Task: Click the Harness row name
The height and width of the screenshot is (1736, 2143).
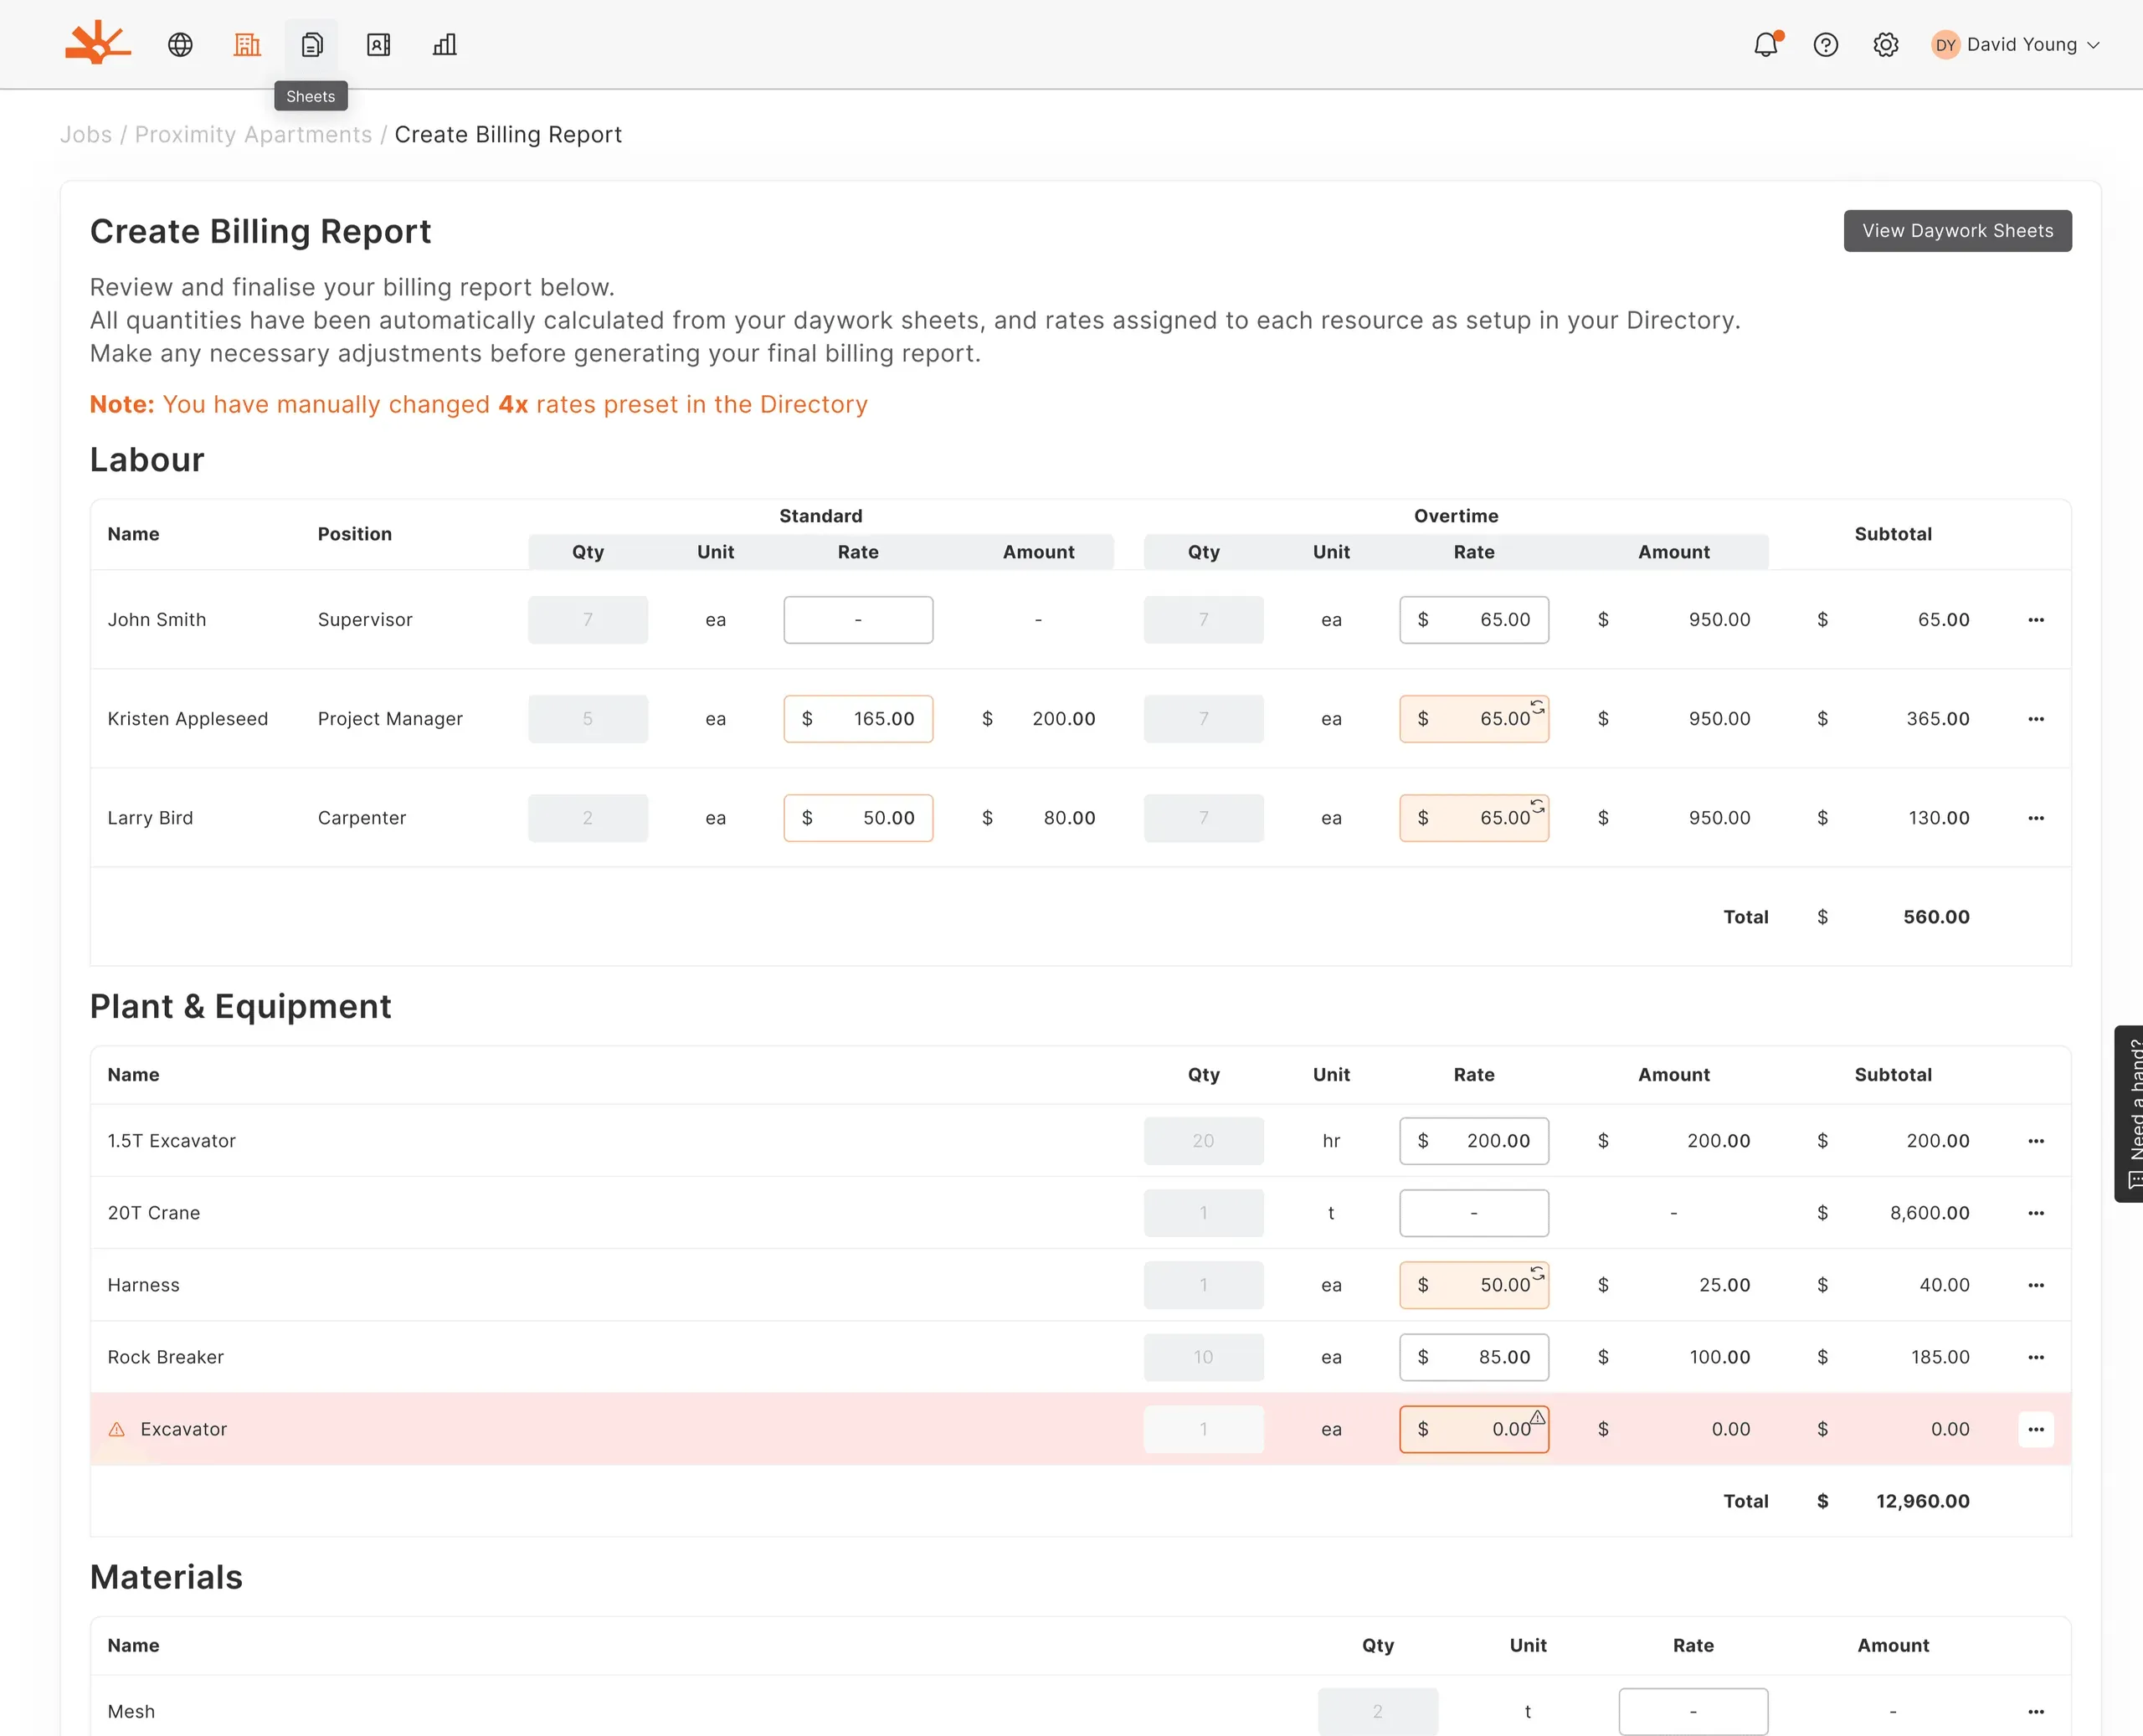Action: 144,1285
